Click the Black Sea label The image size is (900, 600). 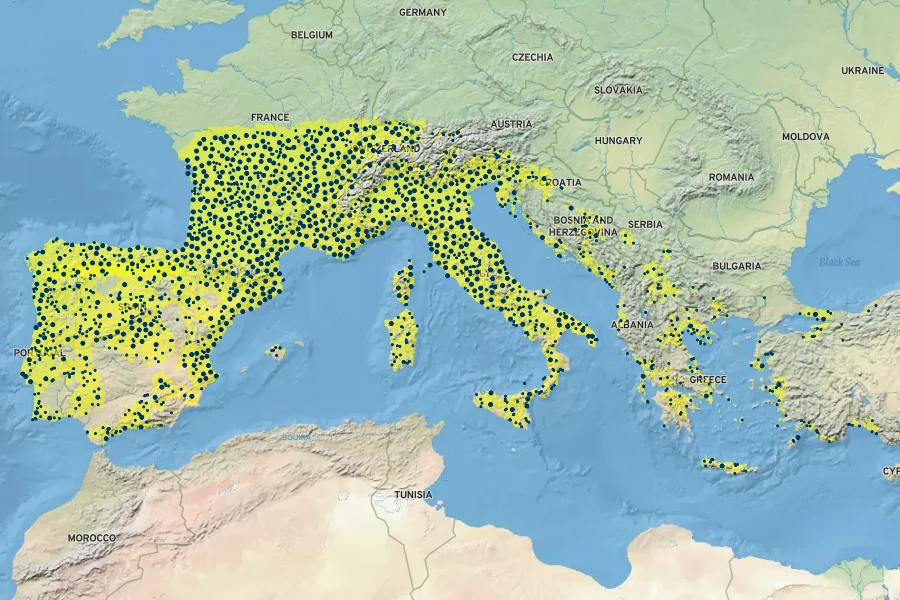(839, 262)
